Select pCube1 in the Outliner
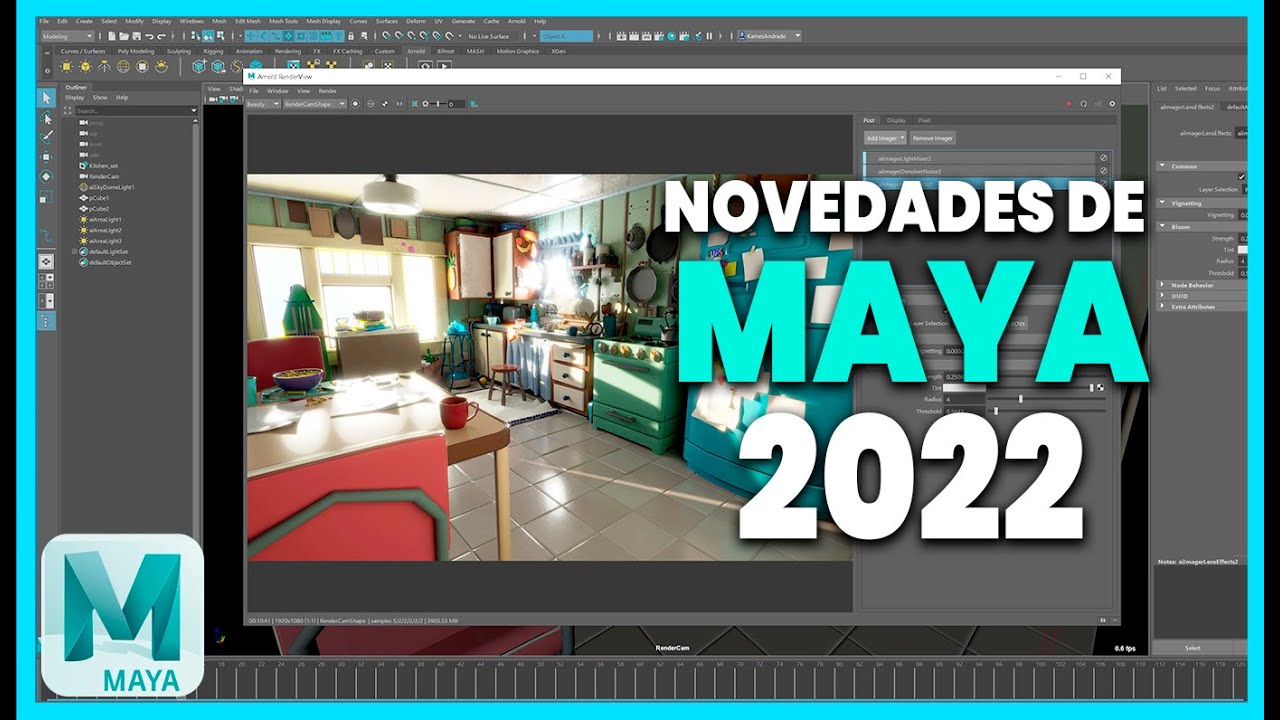This screenshot has height=720, width=1280. [x=98, y=198]
